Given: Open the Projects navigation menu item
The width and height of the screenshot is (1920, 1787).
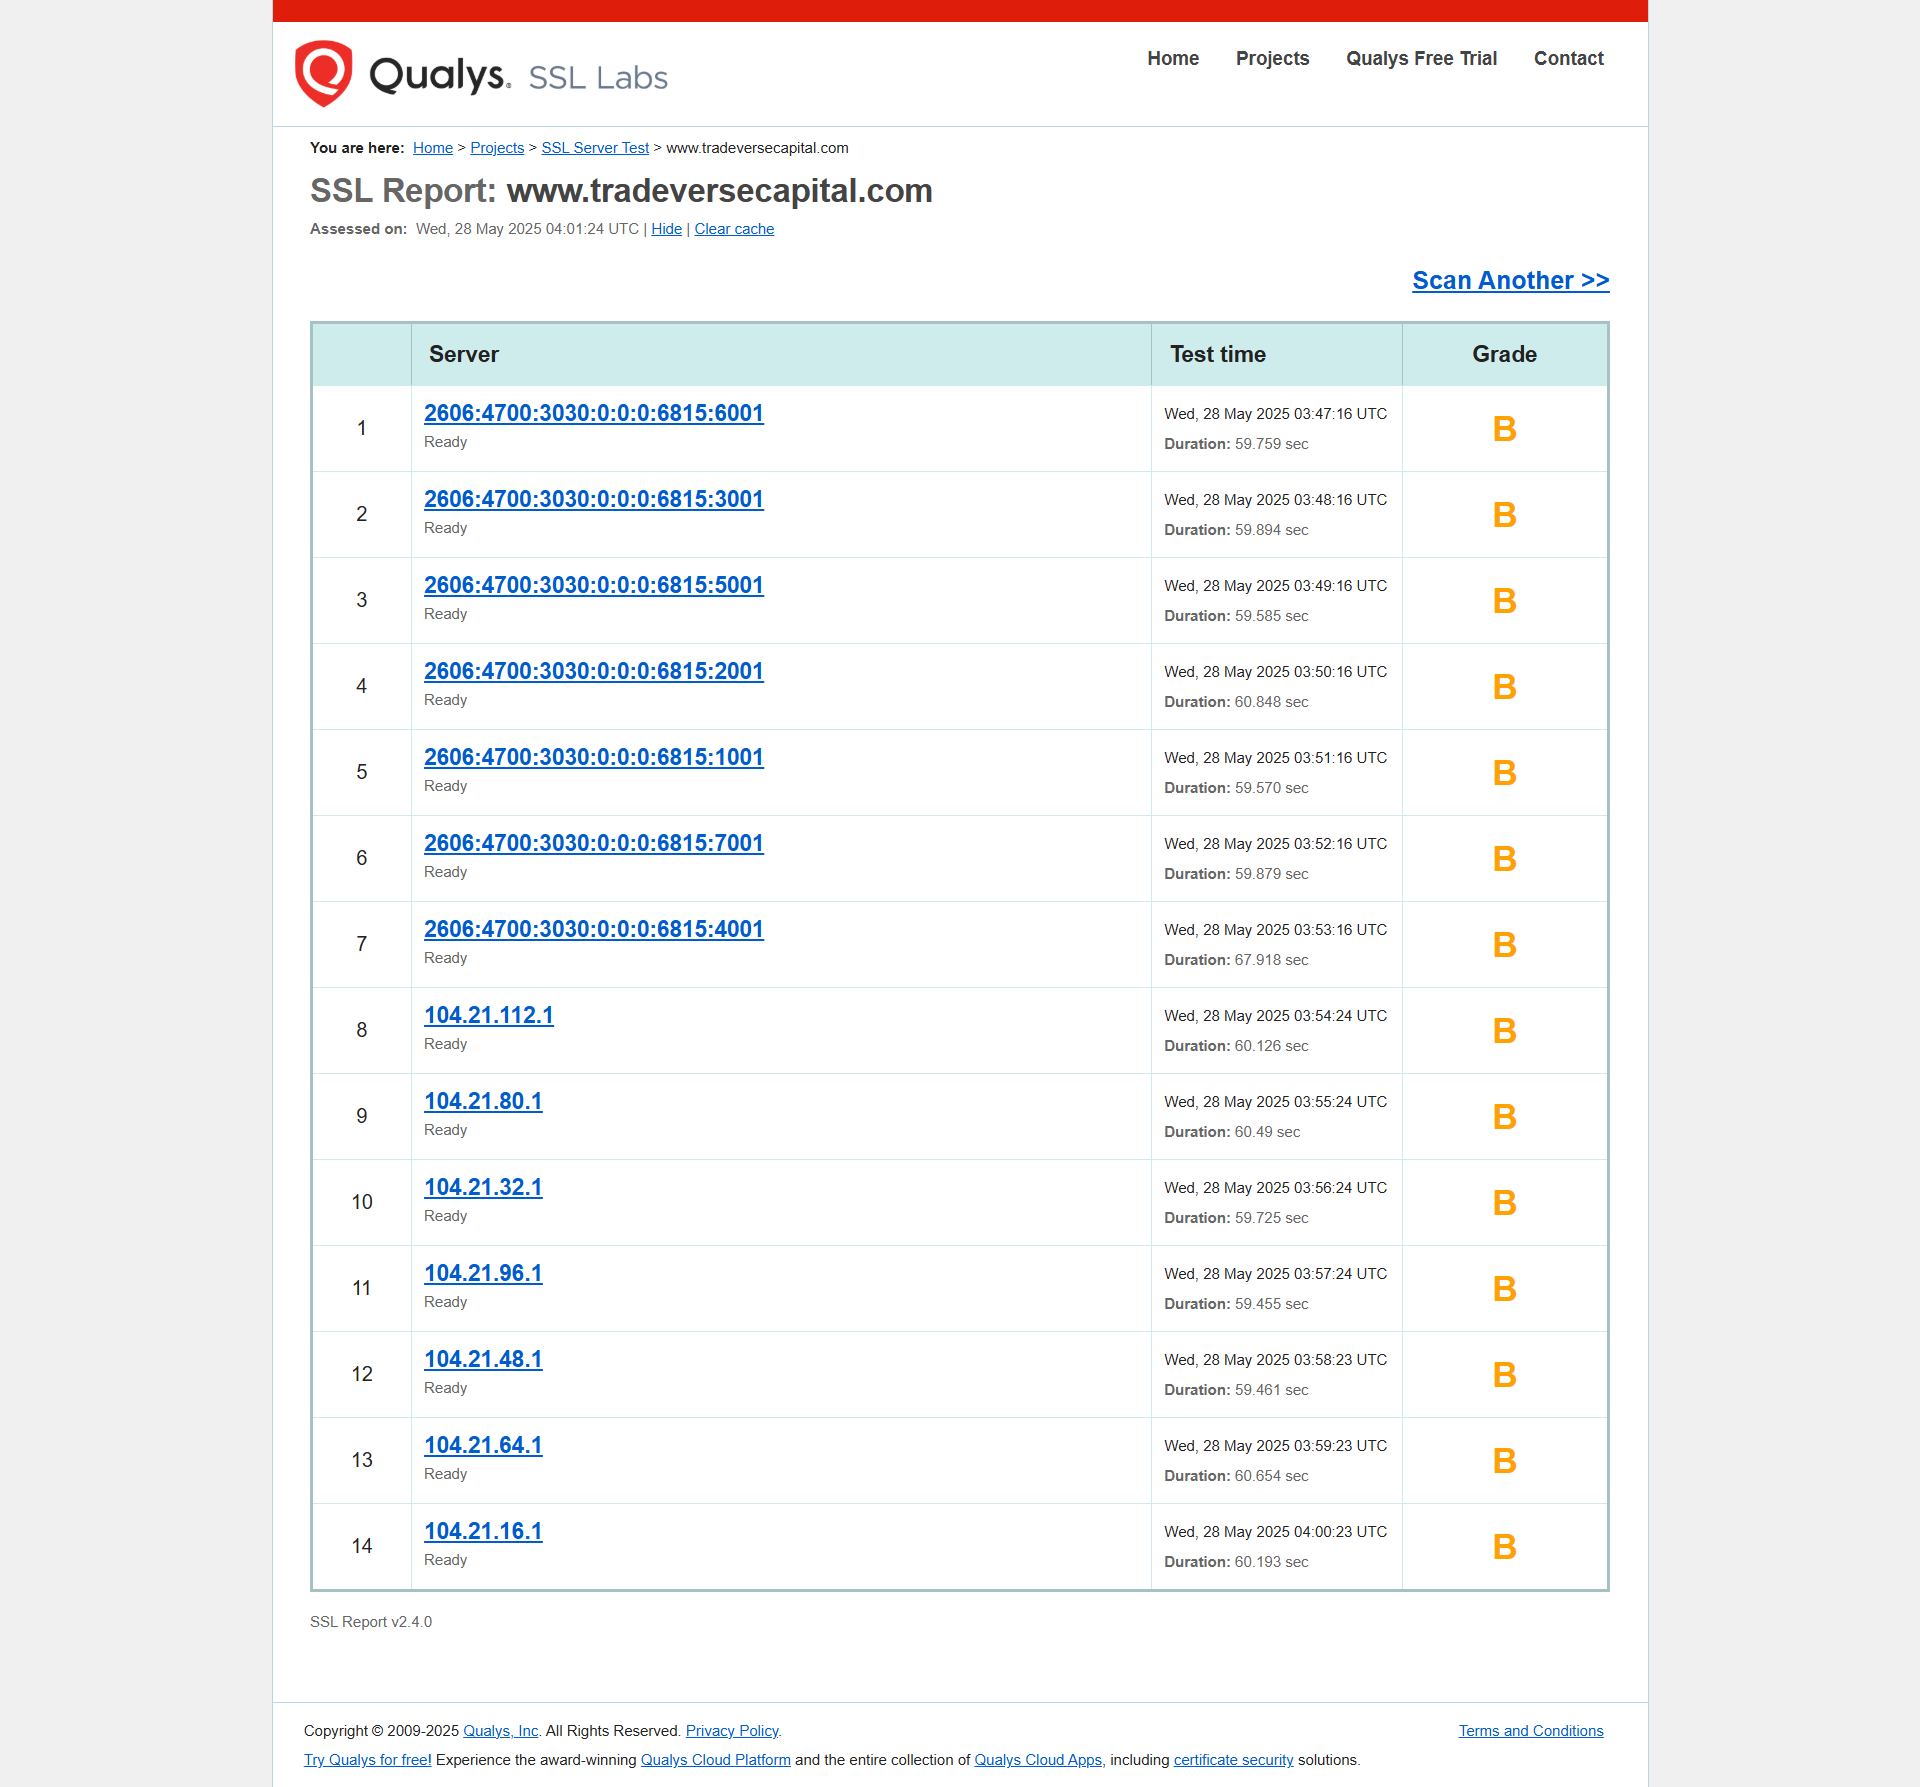Looking at the screenshot, I should [1272, 58].
